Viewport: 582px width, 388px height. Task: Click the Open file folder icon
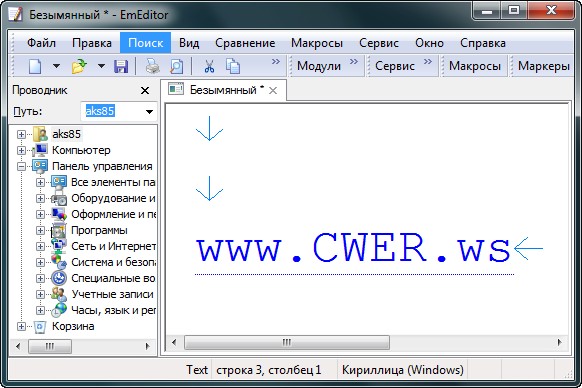(x=79, y=66)
